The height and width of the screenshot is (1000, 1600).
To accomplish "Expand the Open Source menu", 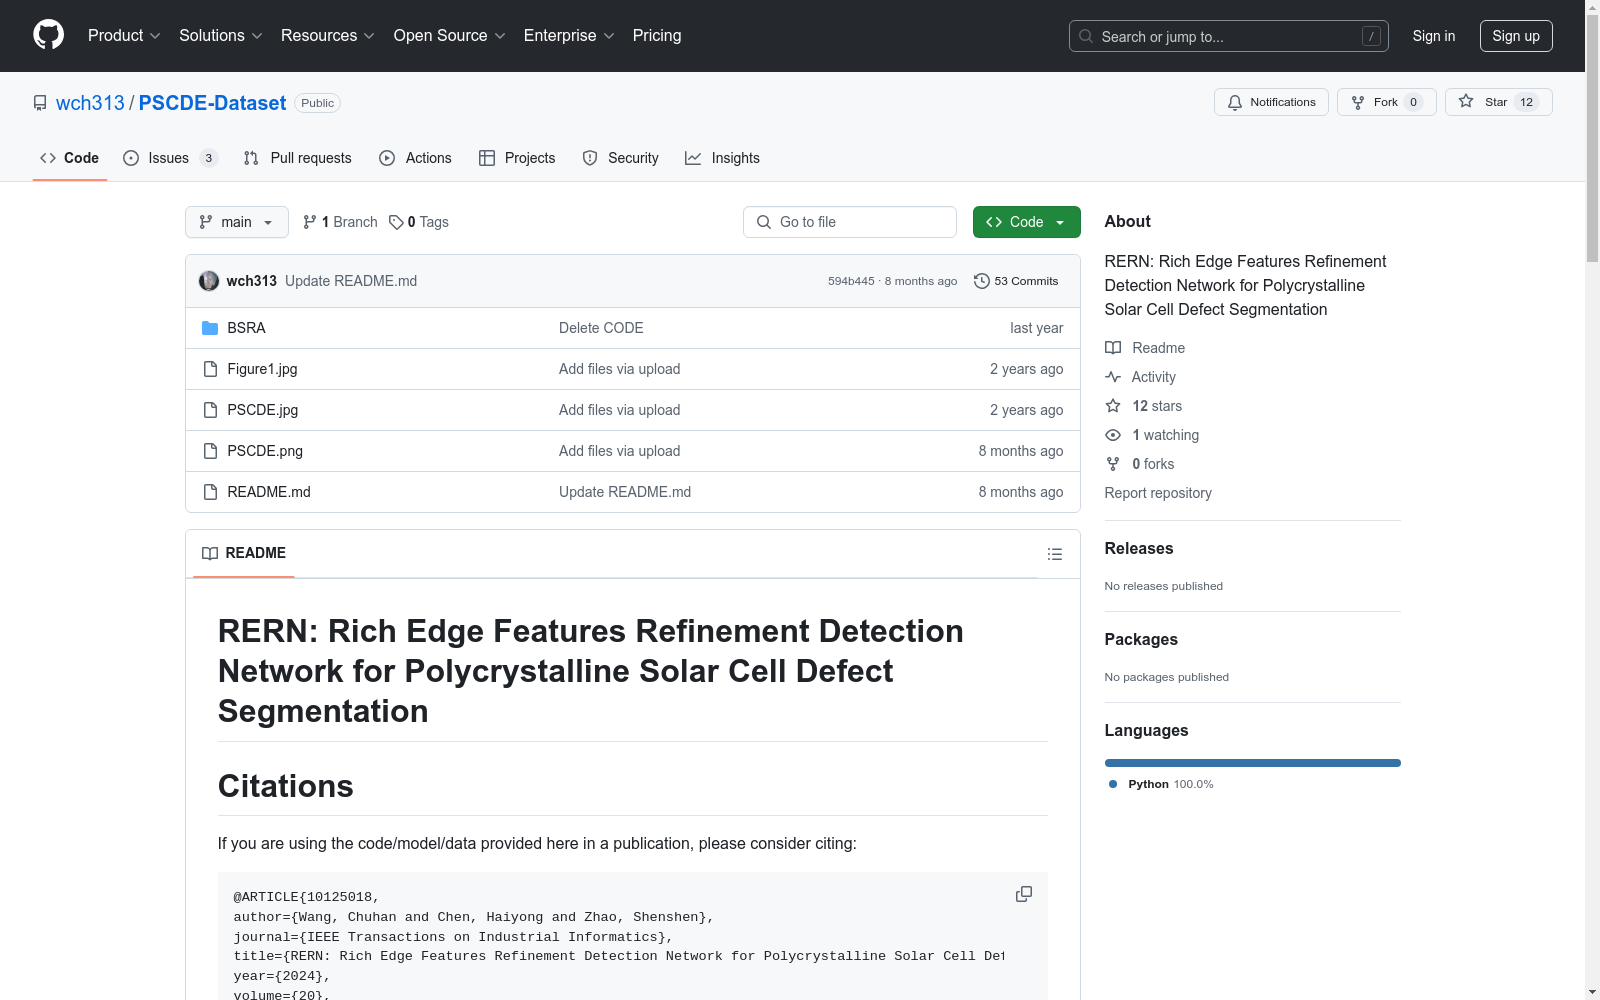I will click(x=450, y=36).
